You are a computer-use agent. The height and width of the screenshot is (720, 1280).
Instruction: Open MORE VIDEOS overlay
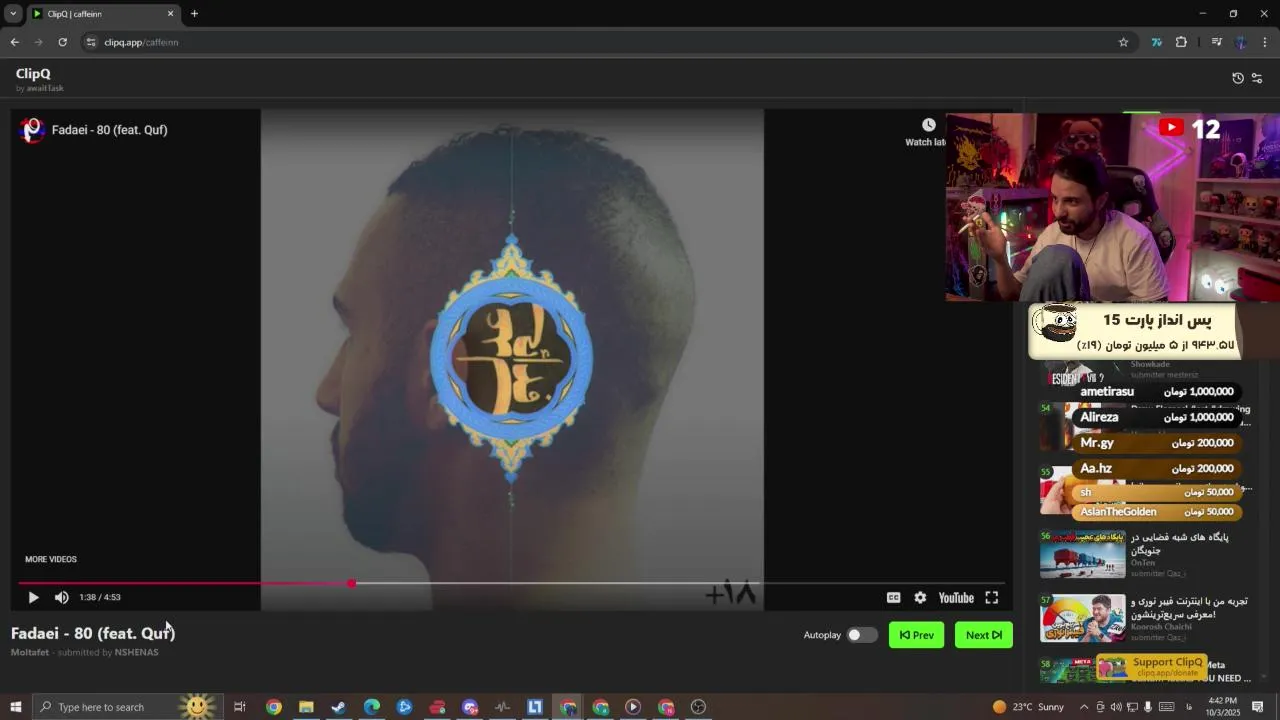[51, 559]
